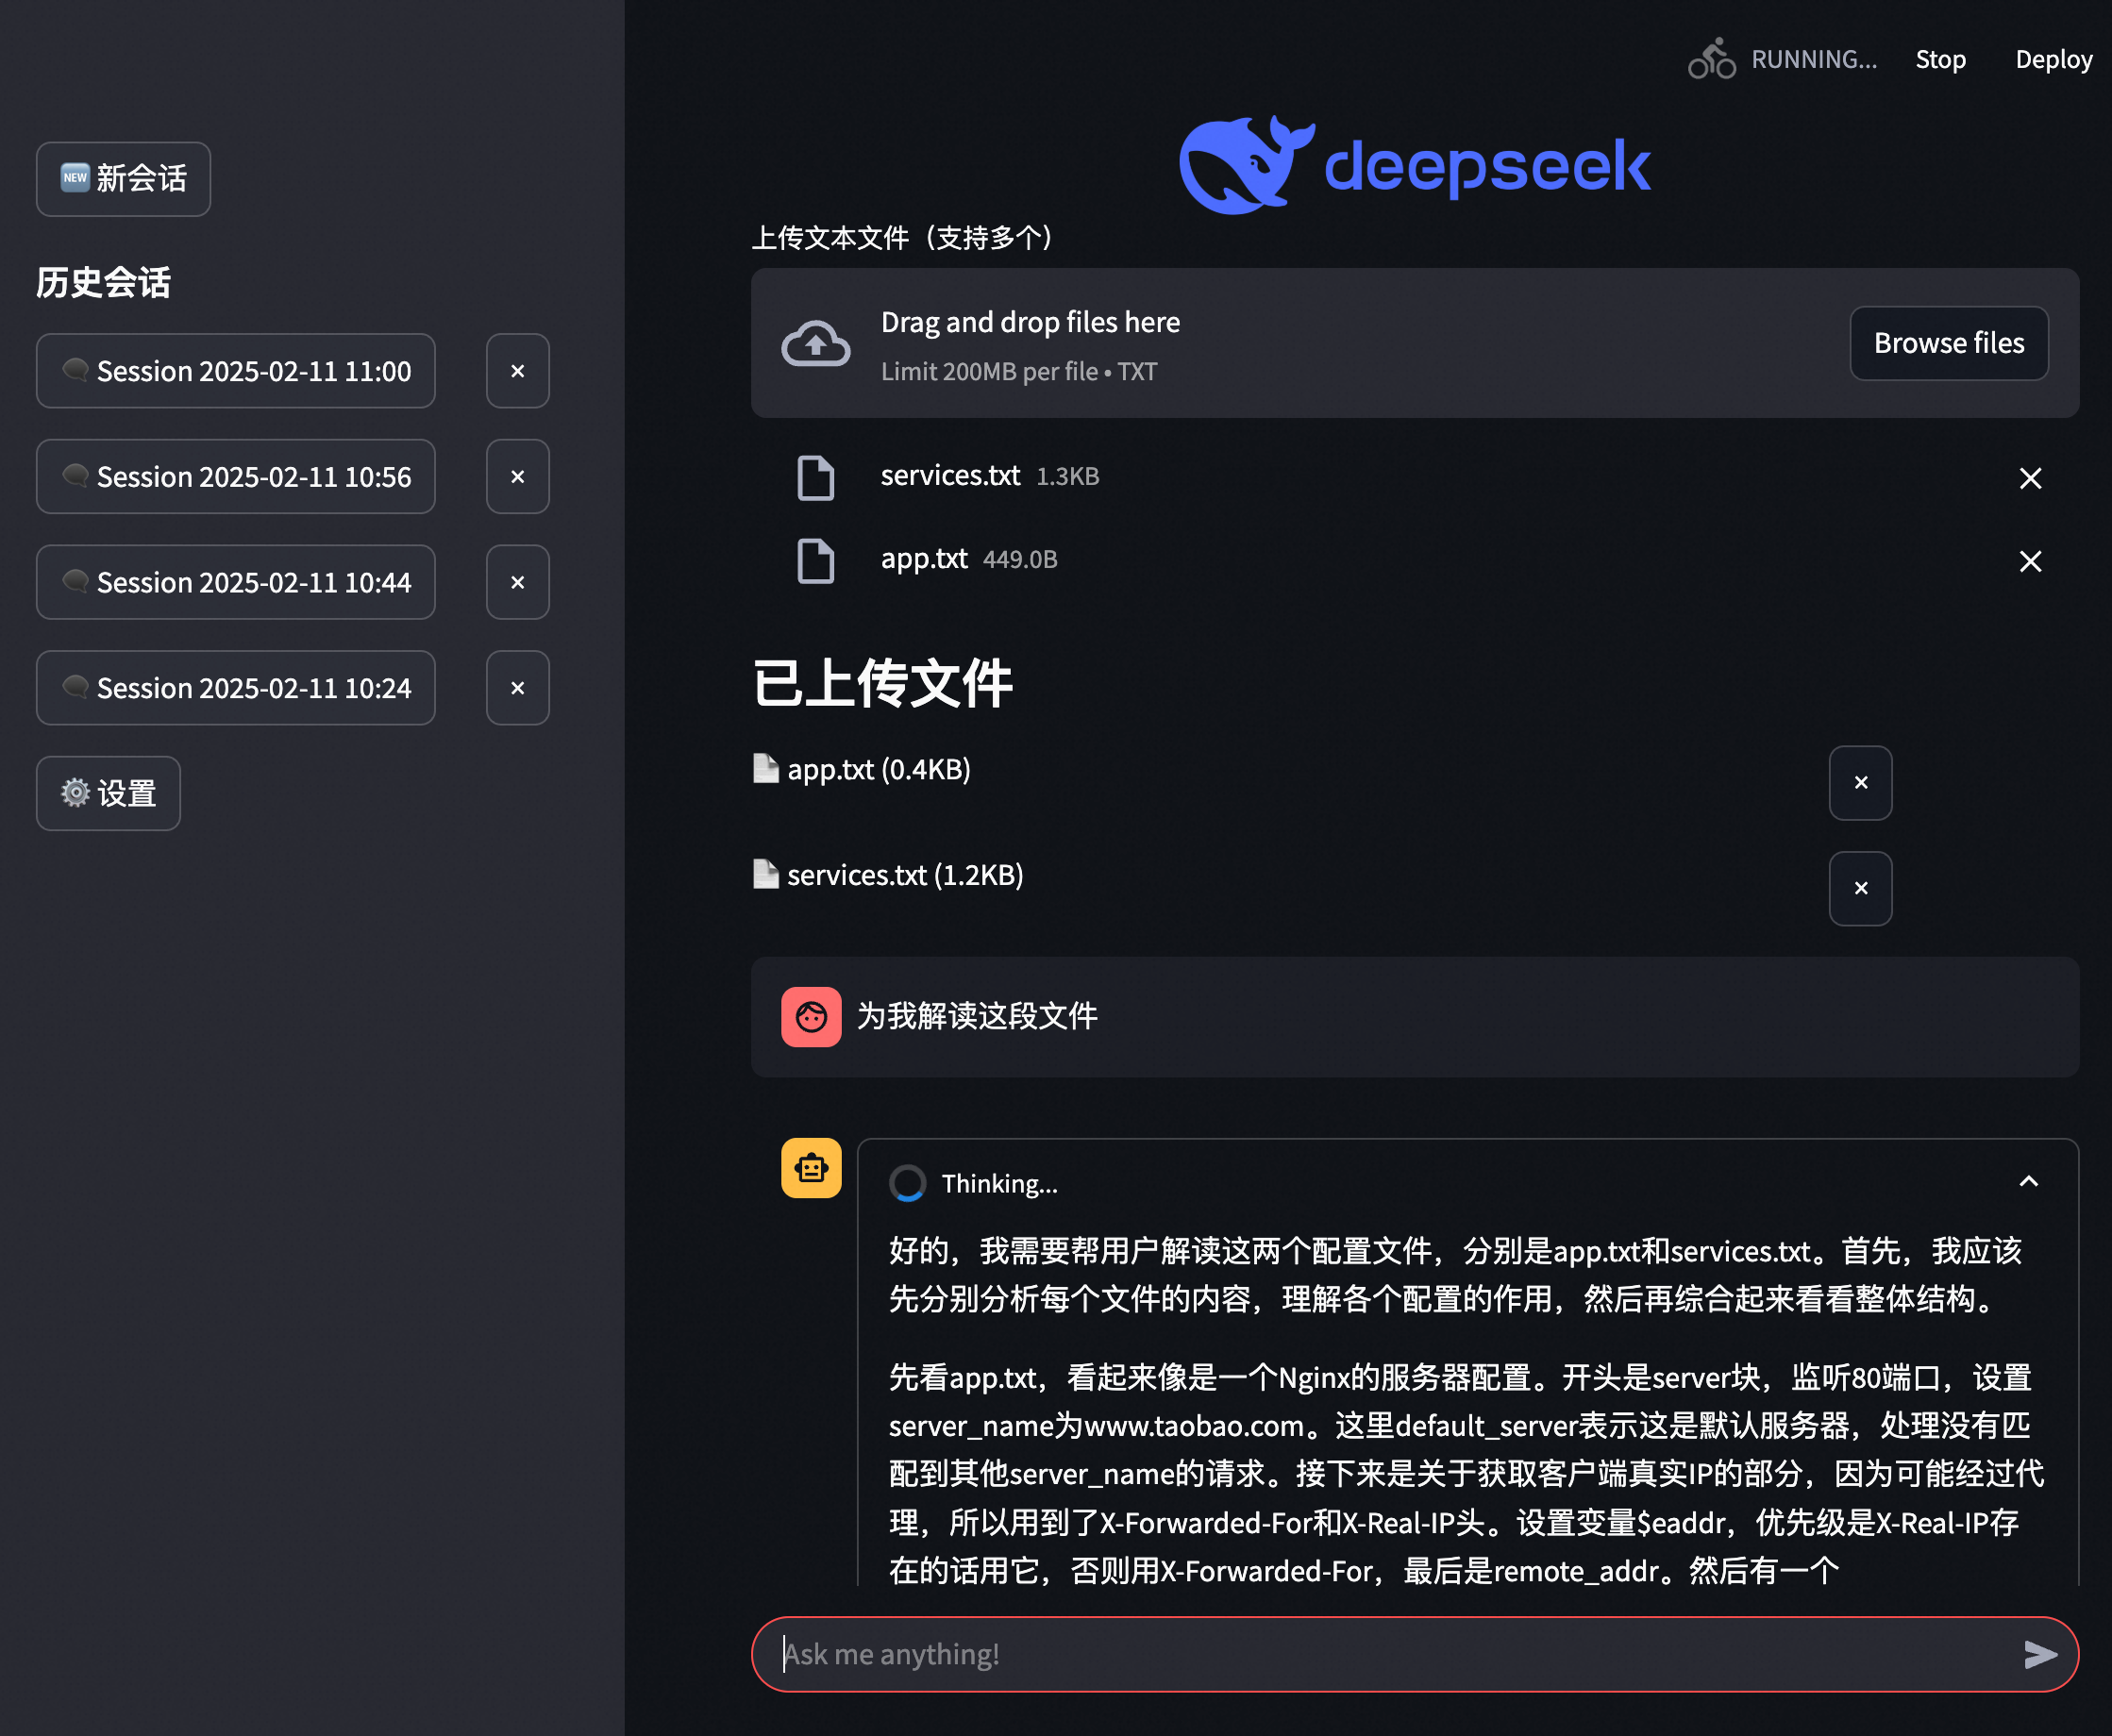Open Session 2025-02-11 10:24
This screenshot has height=1736, width=2112.
(x=236, y=688)
